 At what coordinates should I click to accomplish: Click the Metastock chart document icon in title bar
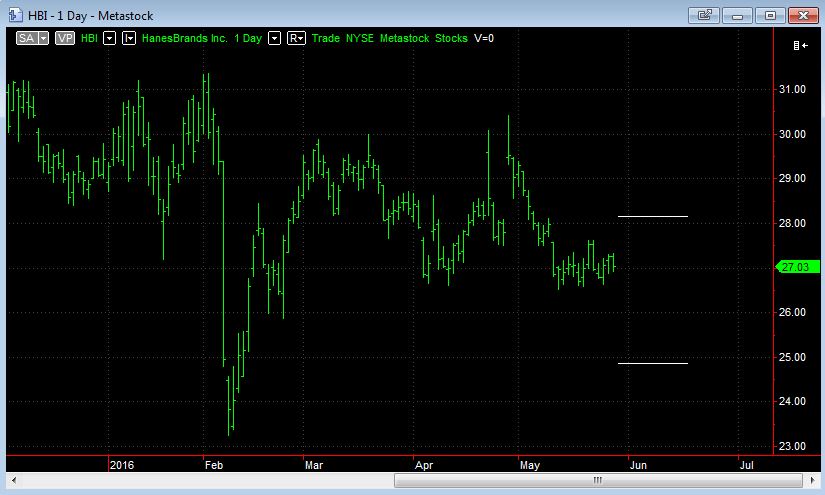[15, 15]
